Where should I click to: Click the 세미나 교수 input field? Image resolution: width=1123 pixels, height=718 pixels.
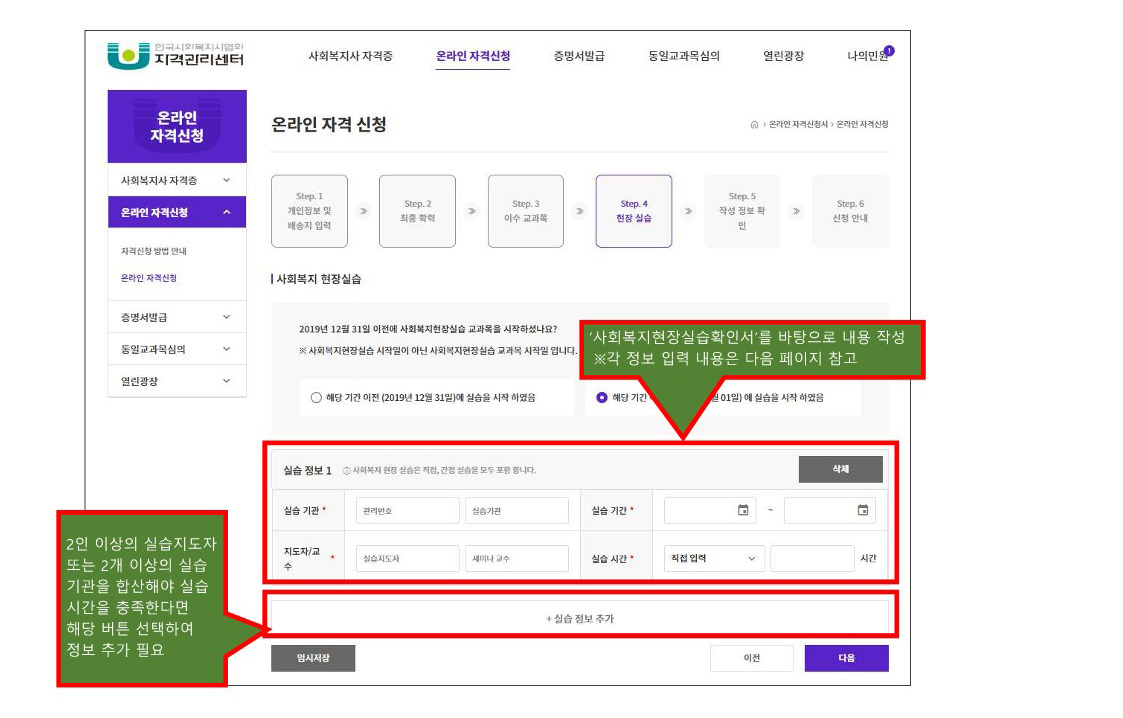point(517,558)
